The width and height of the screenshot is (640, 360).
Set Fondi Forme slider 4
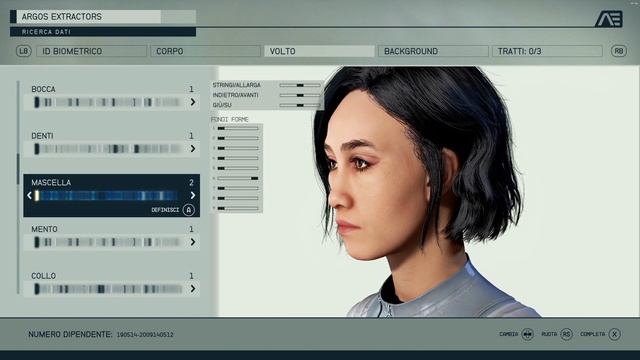pyautogui.click(x=238, y=158)
